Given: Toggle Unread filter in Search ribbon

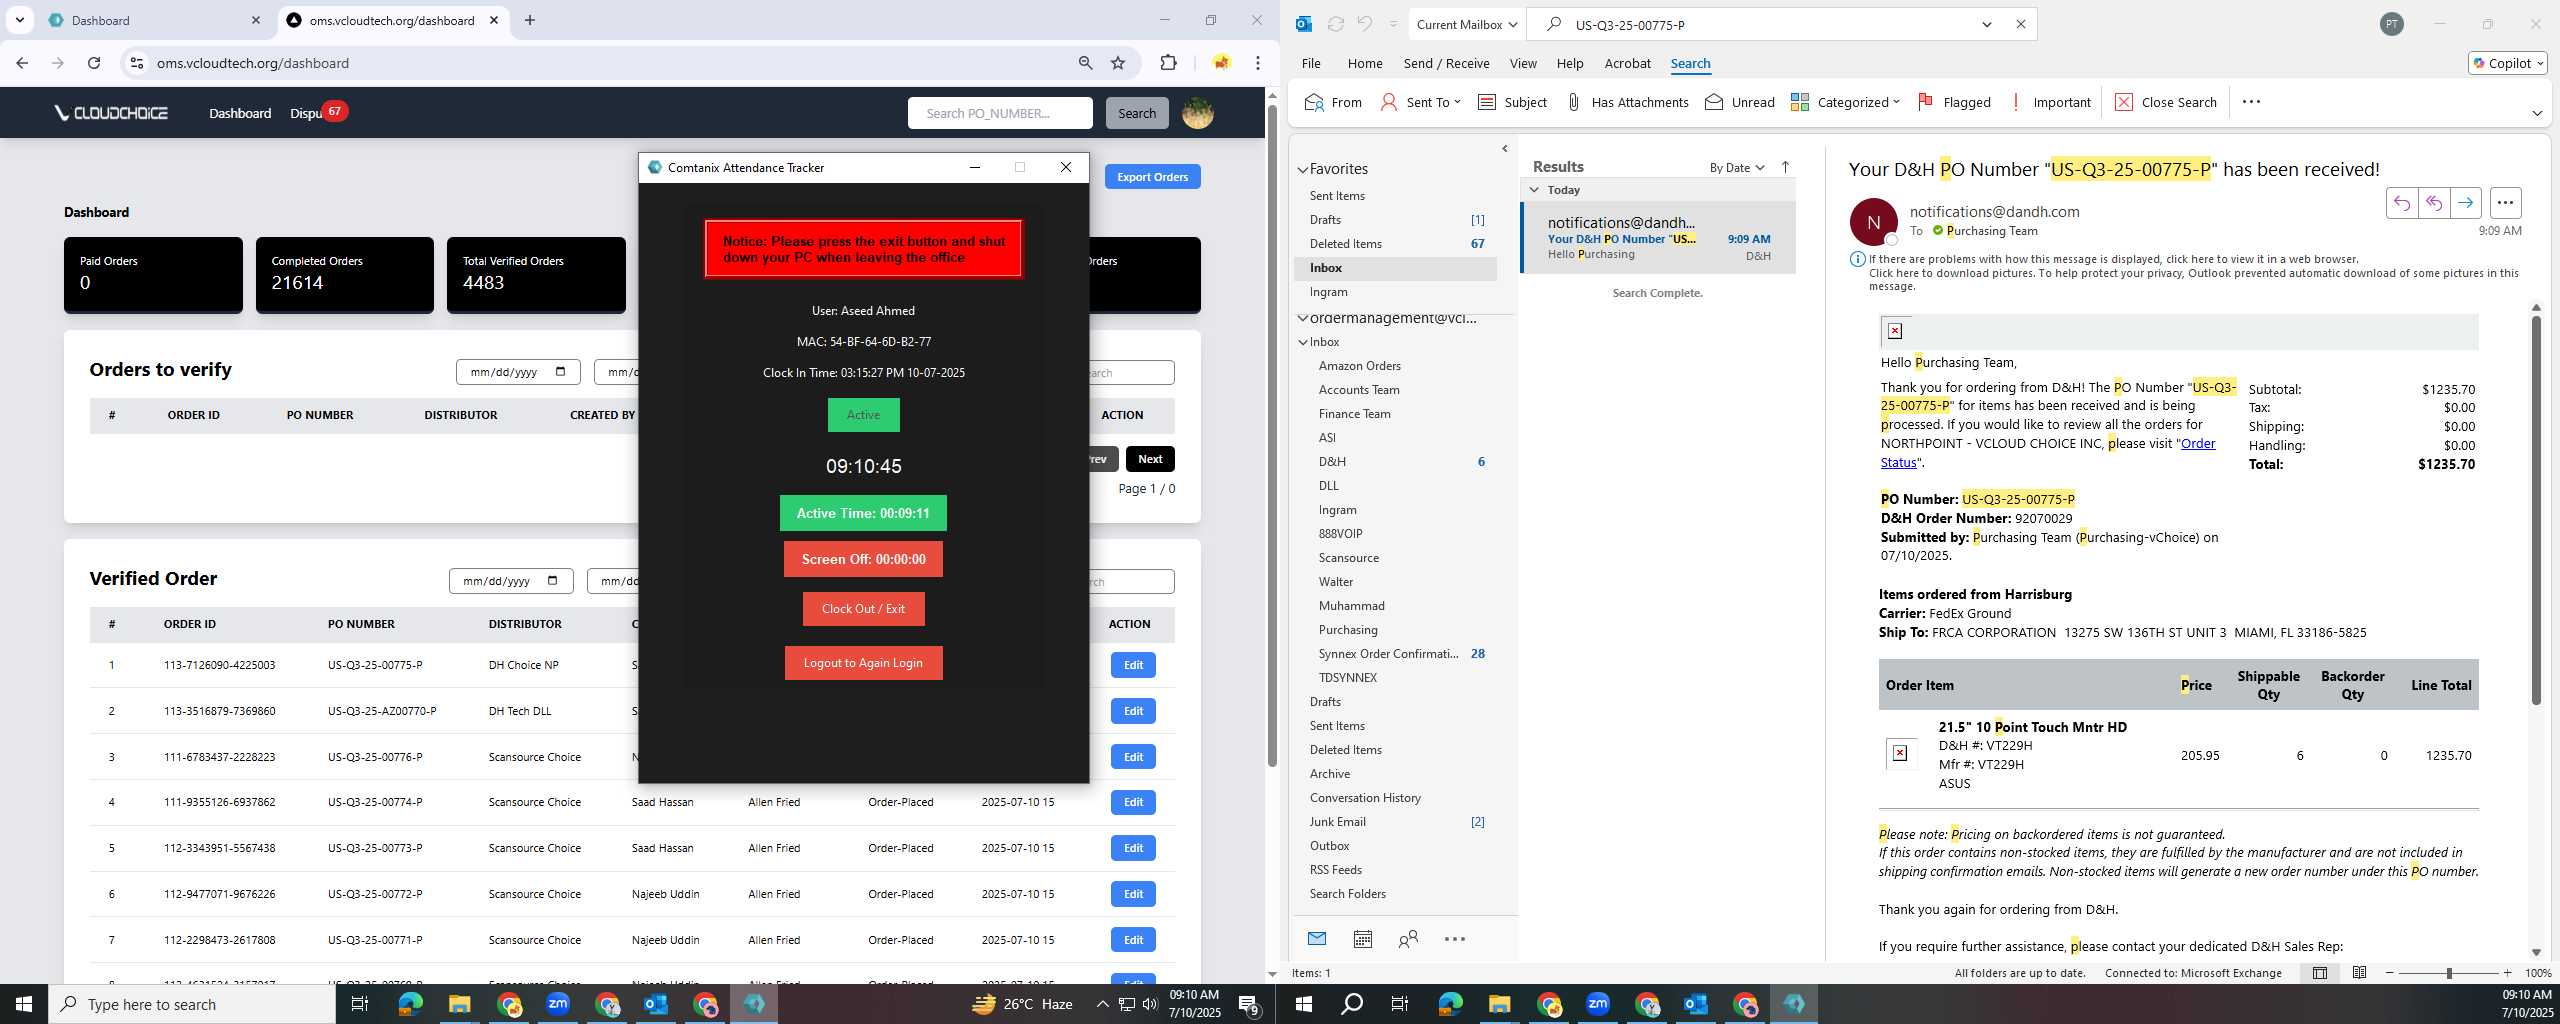Looking at the screenshot, I should [1740, 102].
